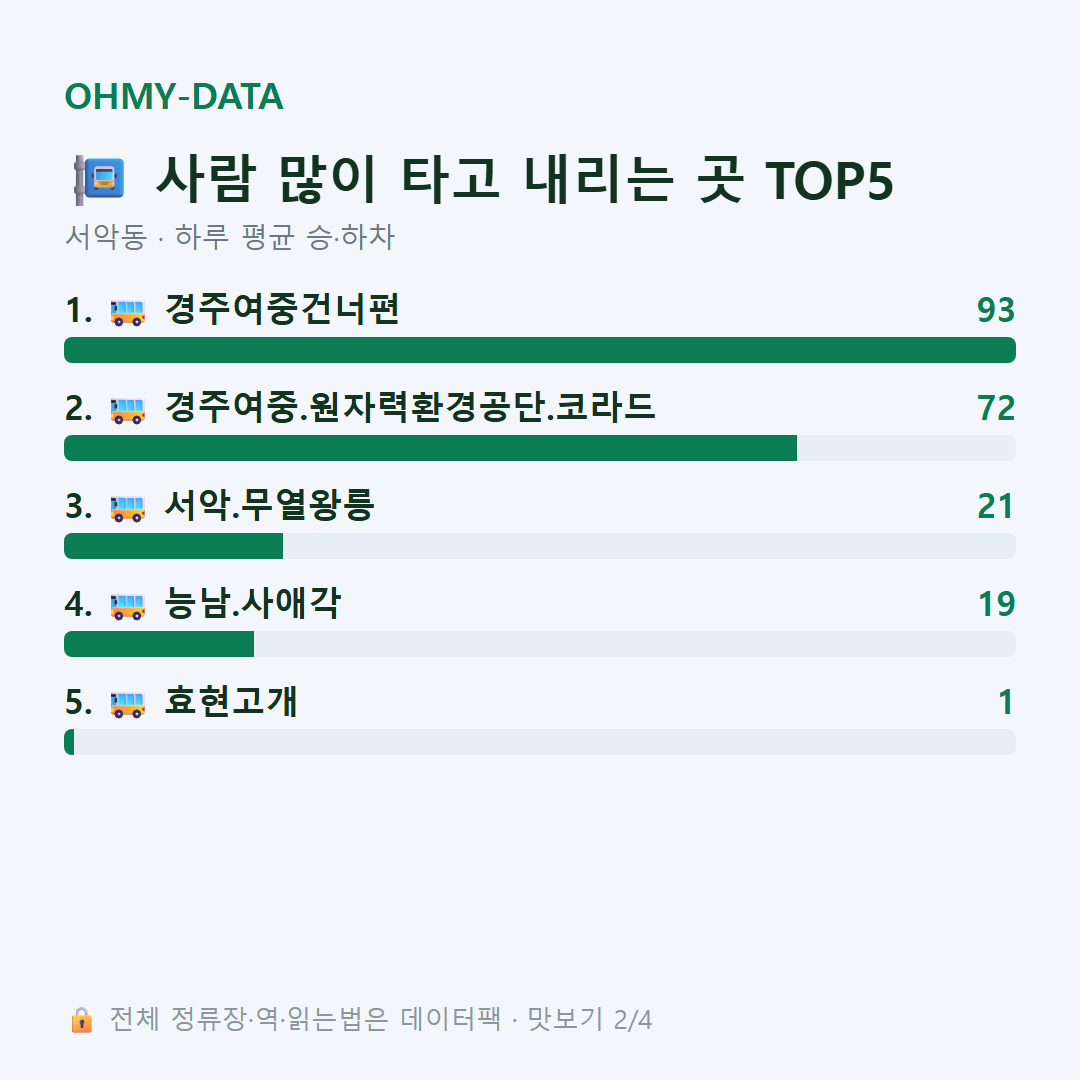Click the progress bar under 서악.무열왕릉

coord(540,546)
